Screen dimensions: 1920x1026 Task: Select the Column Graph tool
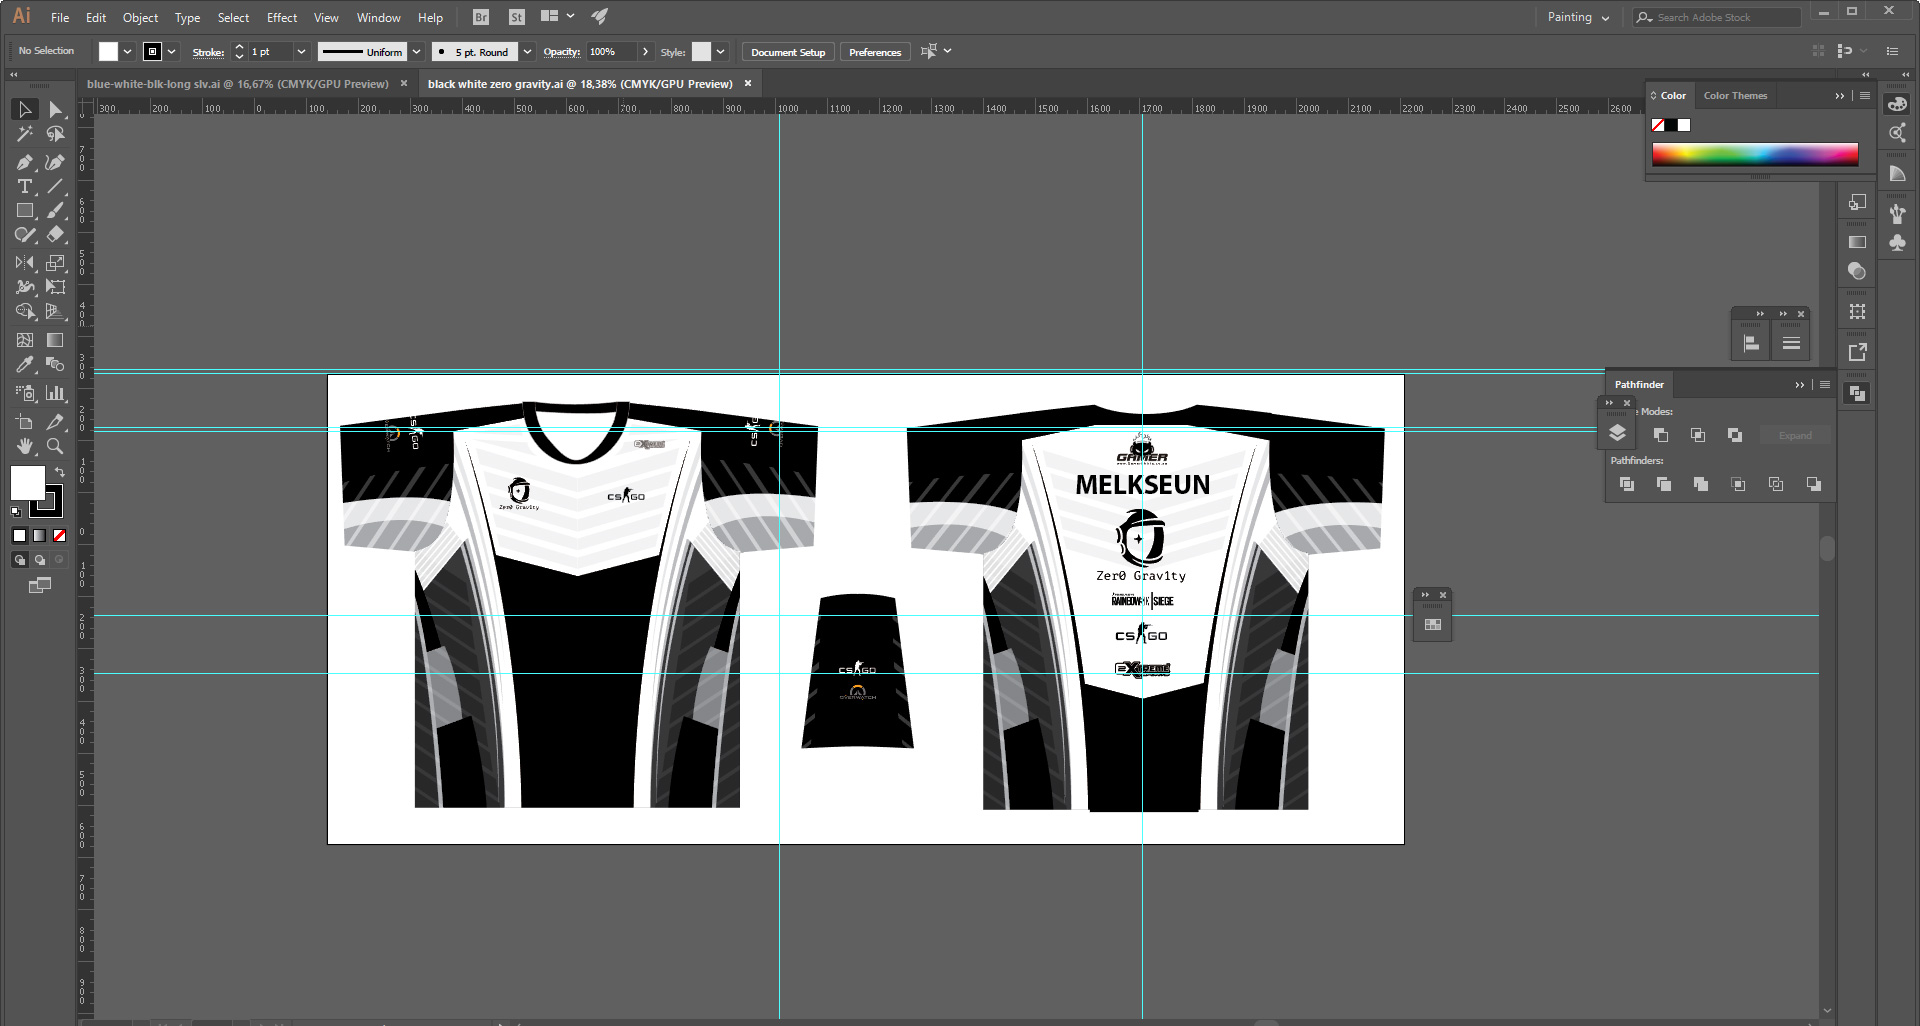tap(55, 393)
